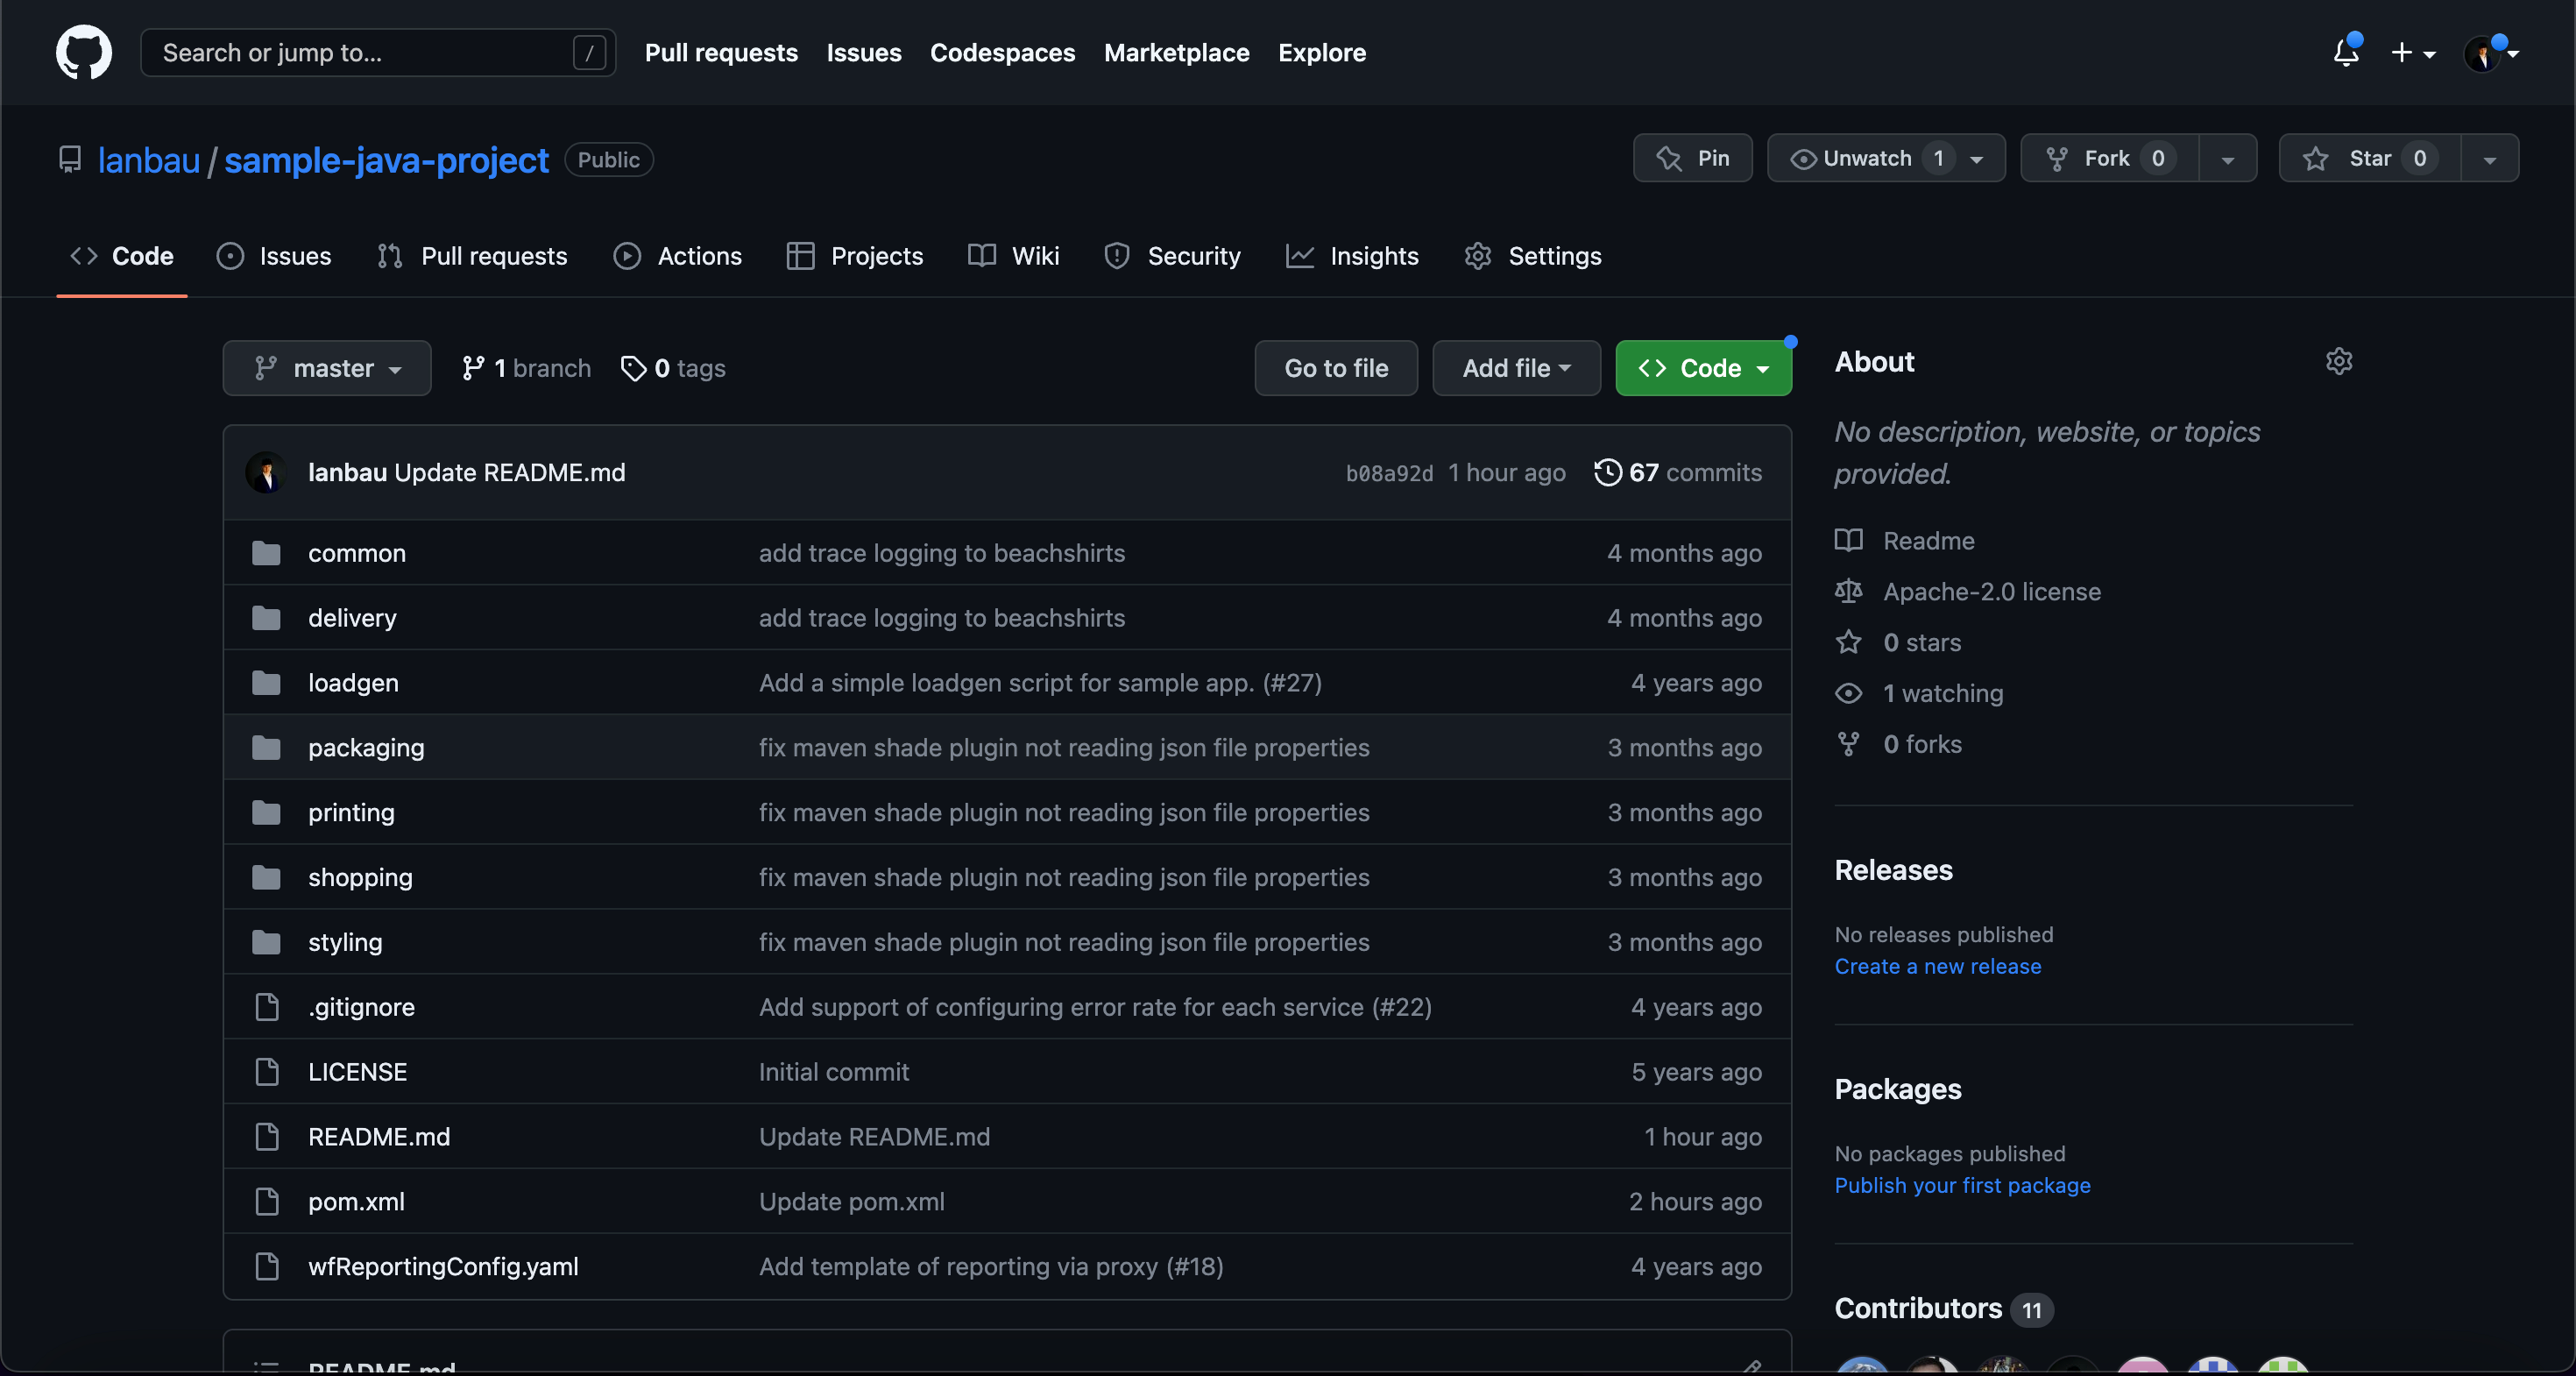Open the Actions tab
2576x1376 pixels.
click(677, 256)
